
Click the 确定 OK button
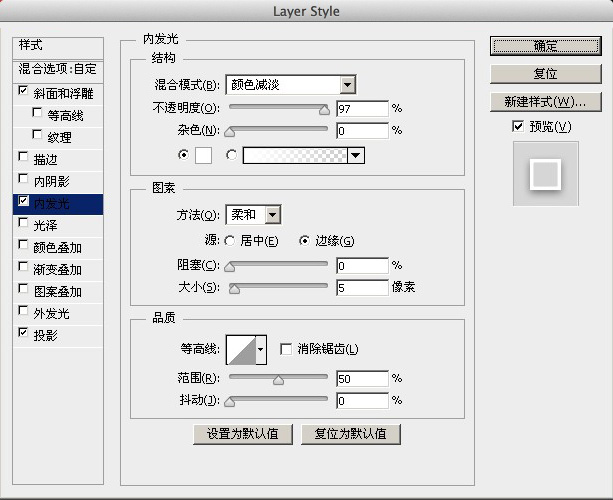coord(546,46)
